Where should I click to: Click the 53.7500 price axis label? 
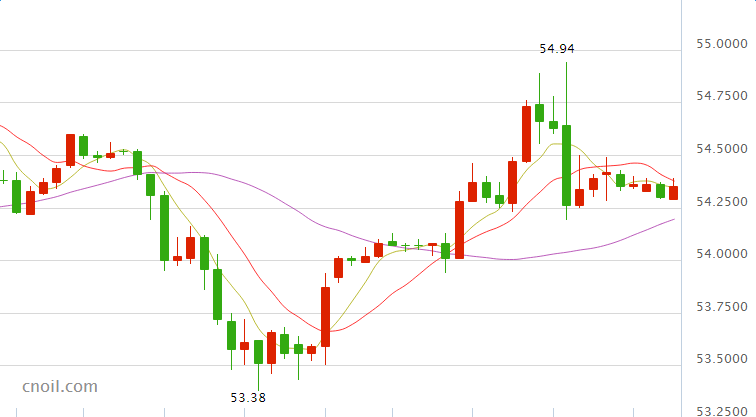722,307
